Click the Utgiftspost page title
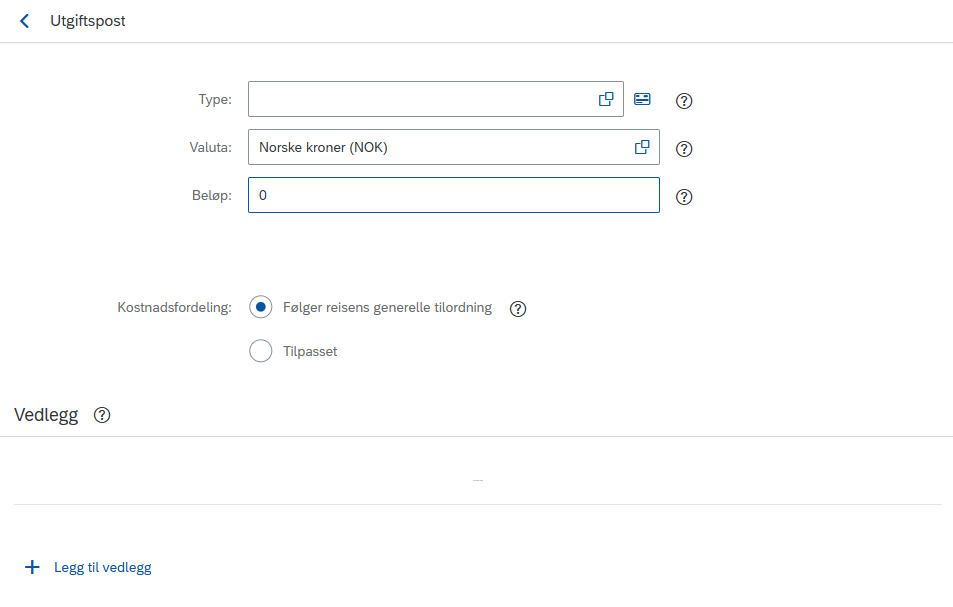953x607 pixels. click(88, 21)
